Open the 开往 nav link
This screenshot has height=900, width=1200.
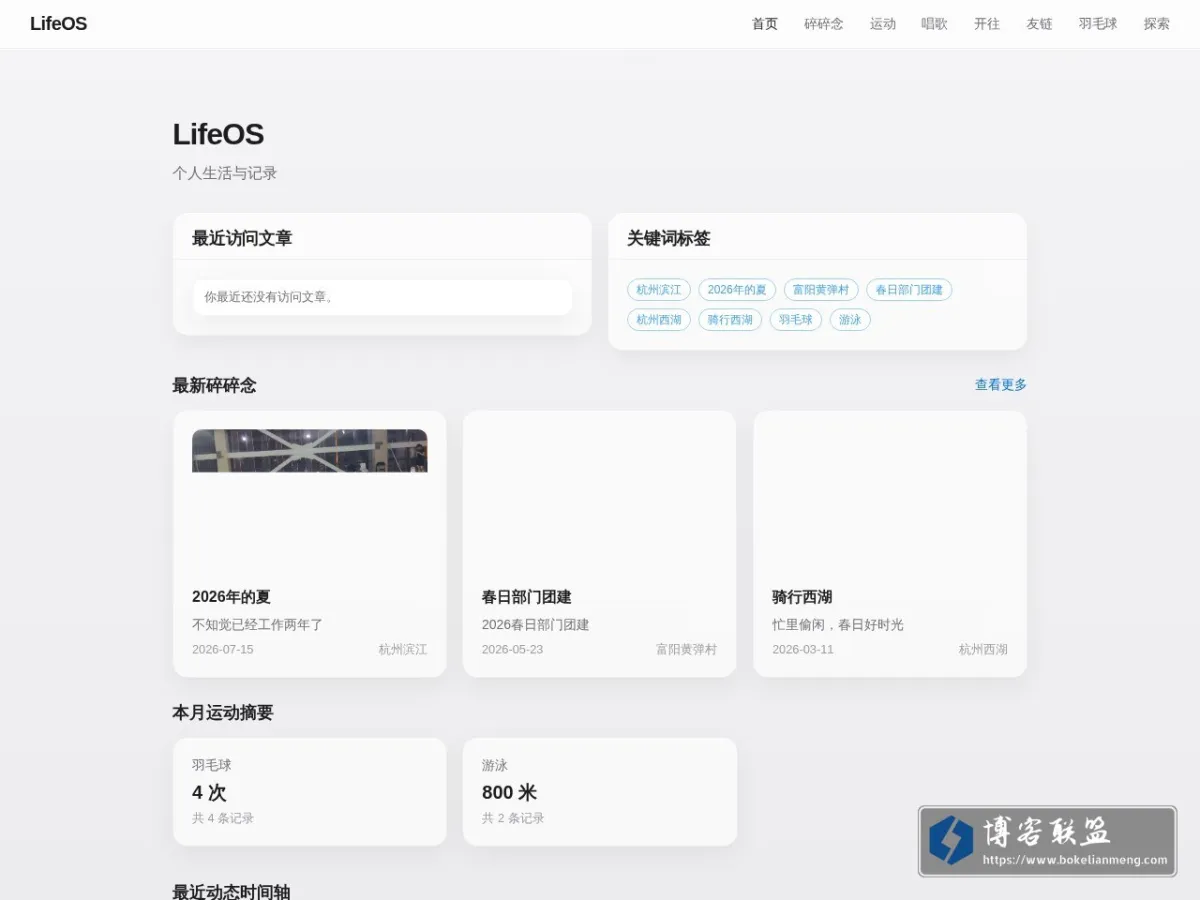click(x=987, y=24)
